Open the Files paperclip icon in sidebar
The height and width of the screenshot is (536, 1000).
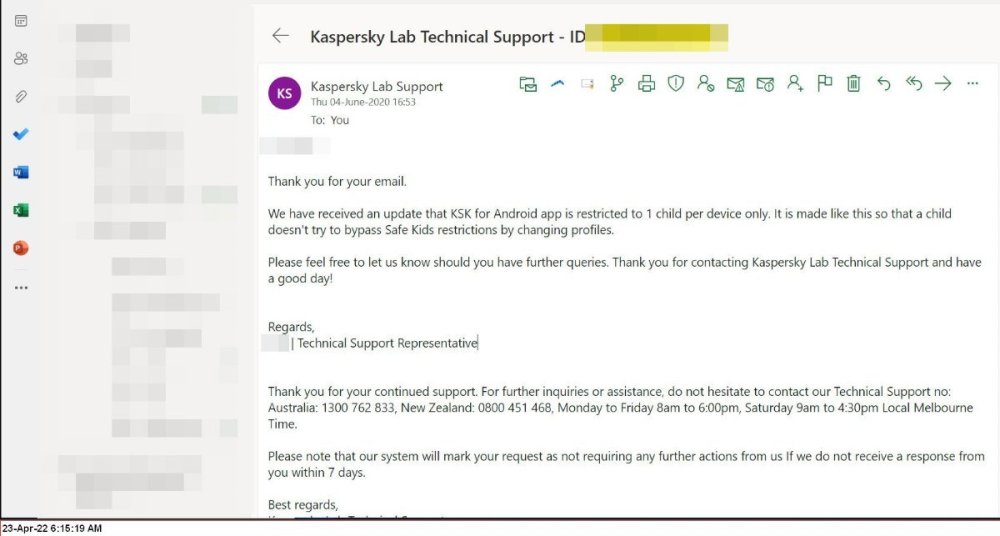coord(21,96)
